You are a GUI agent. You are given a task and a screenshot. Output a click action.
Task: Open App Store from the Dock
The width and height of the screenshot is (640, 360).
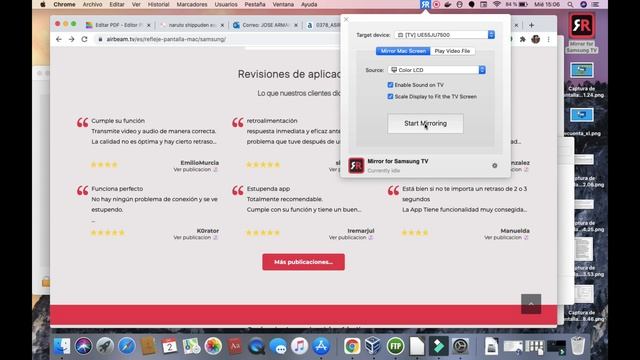point(321,346)
